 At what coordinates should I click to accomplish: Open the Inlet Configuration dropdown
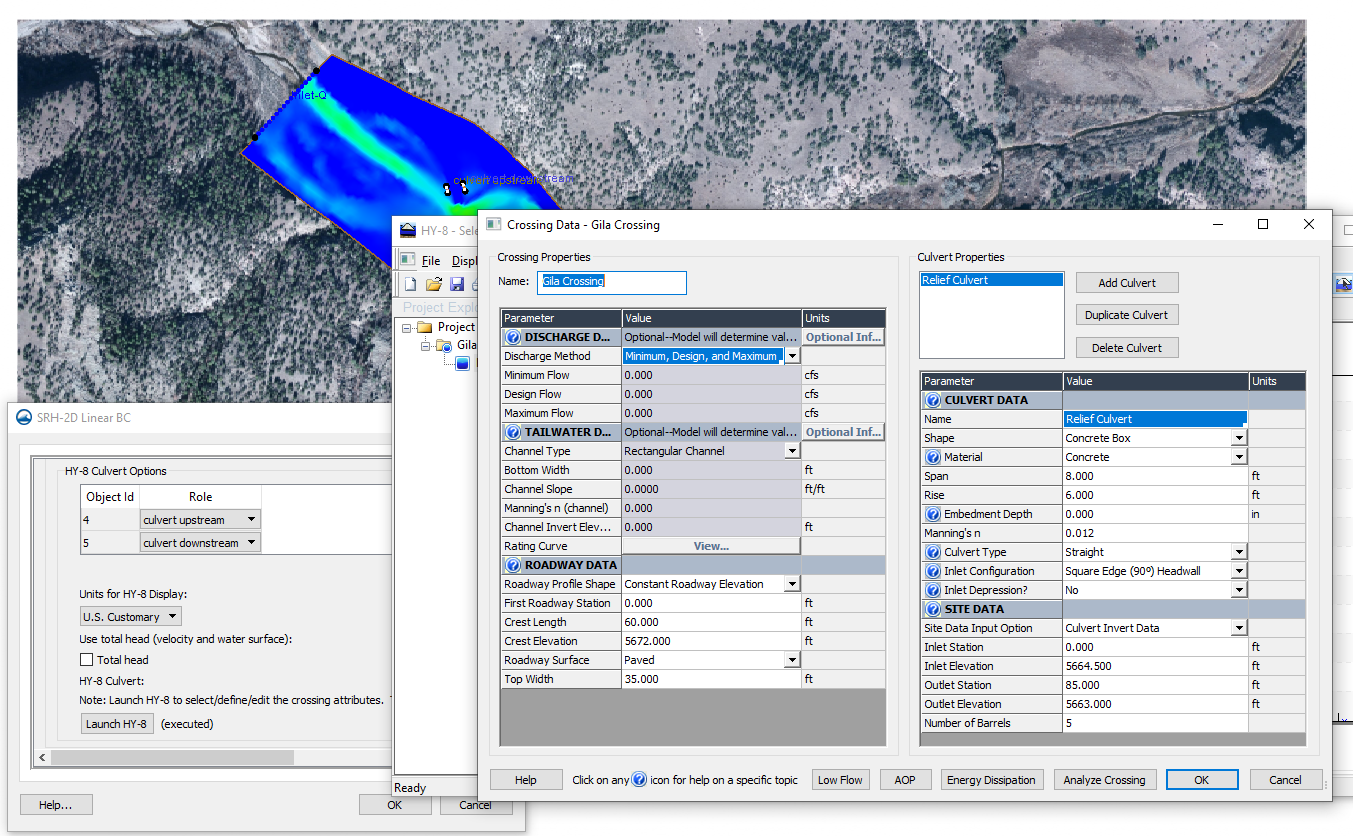point(1239,571)
